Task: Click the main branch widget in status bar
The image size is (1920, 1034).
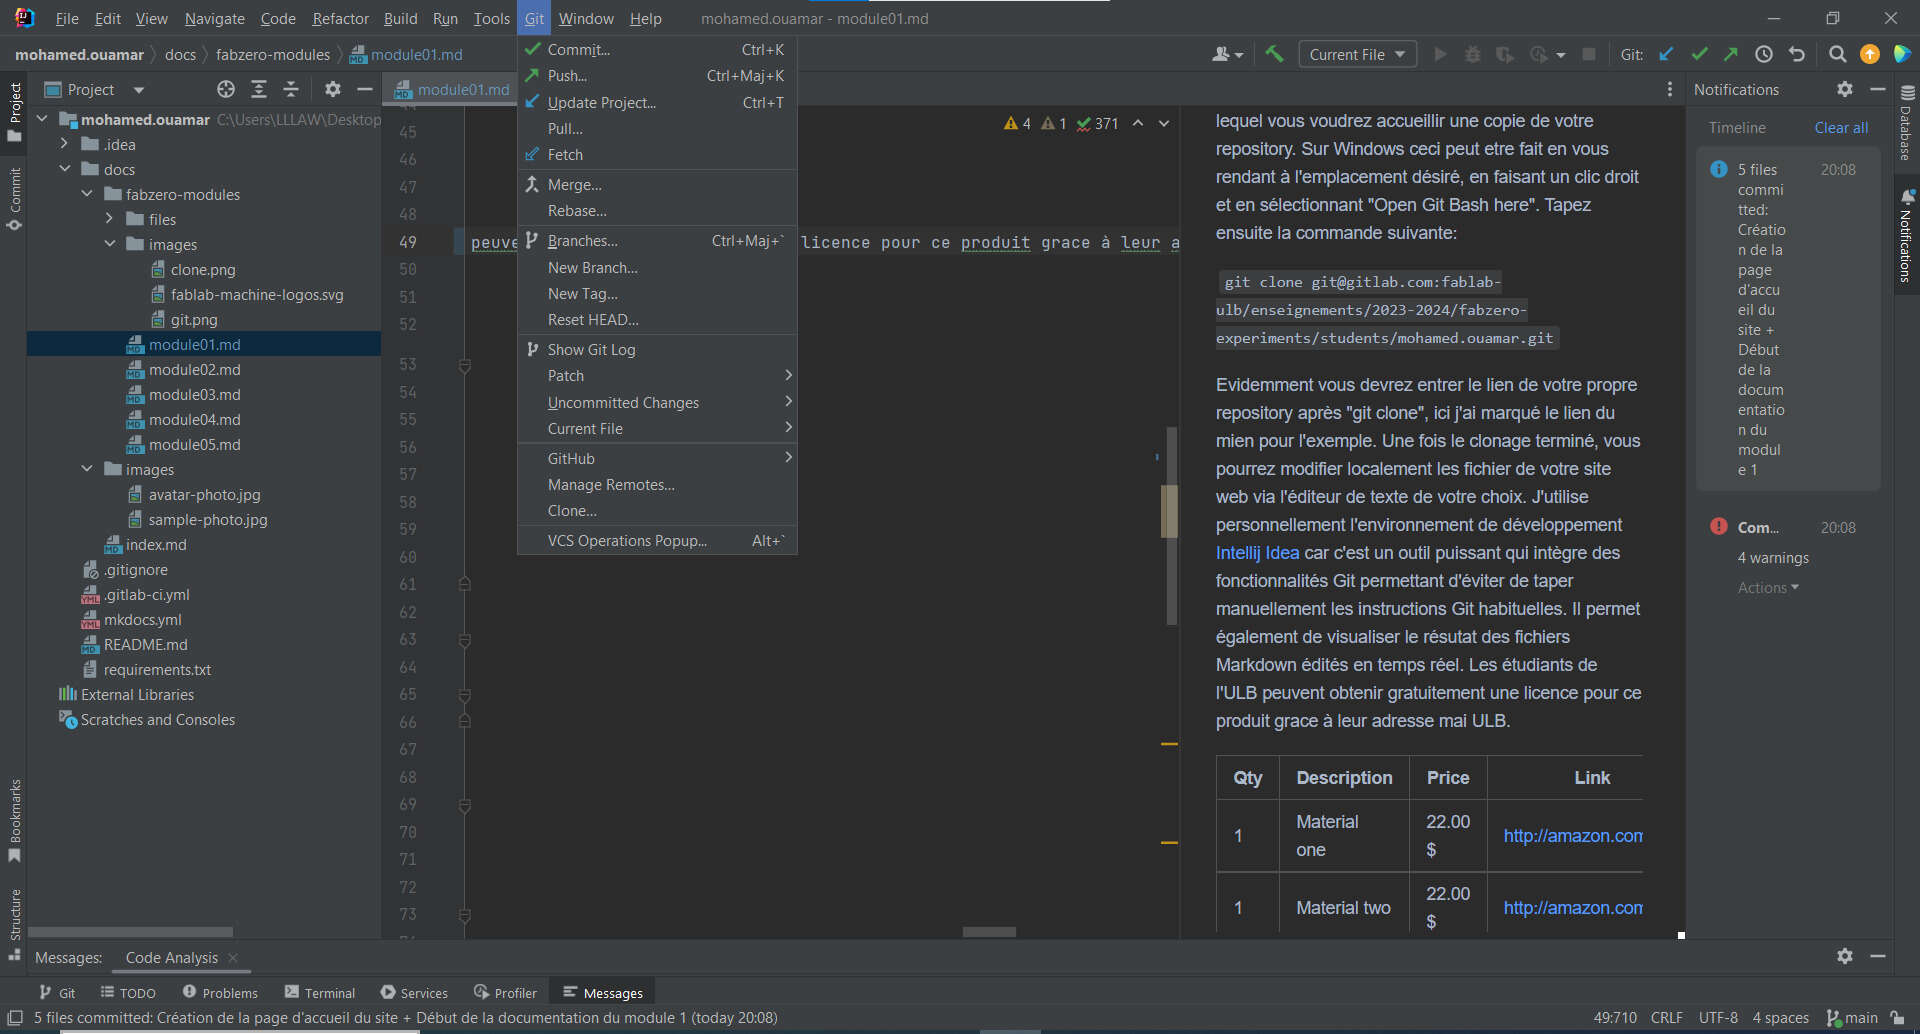Action: click(x=1852, y=1017)
